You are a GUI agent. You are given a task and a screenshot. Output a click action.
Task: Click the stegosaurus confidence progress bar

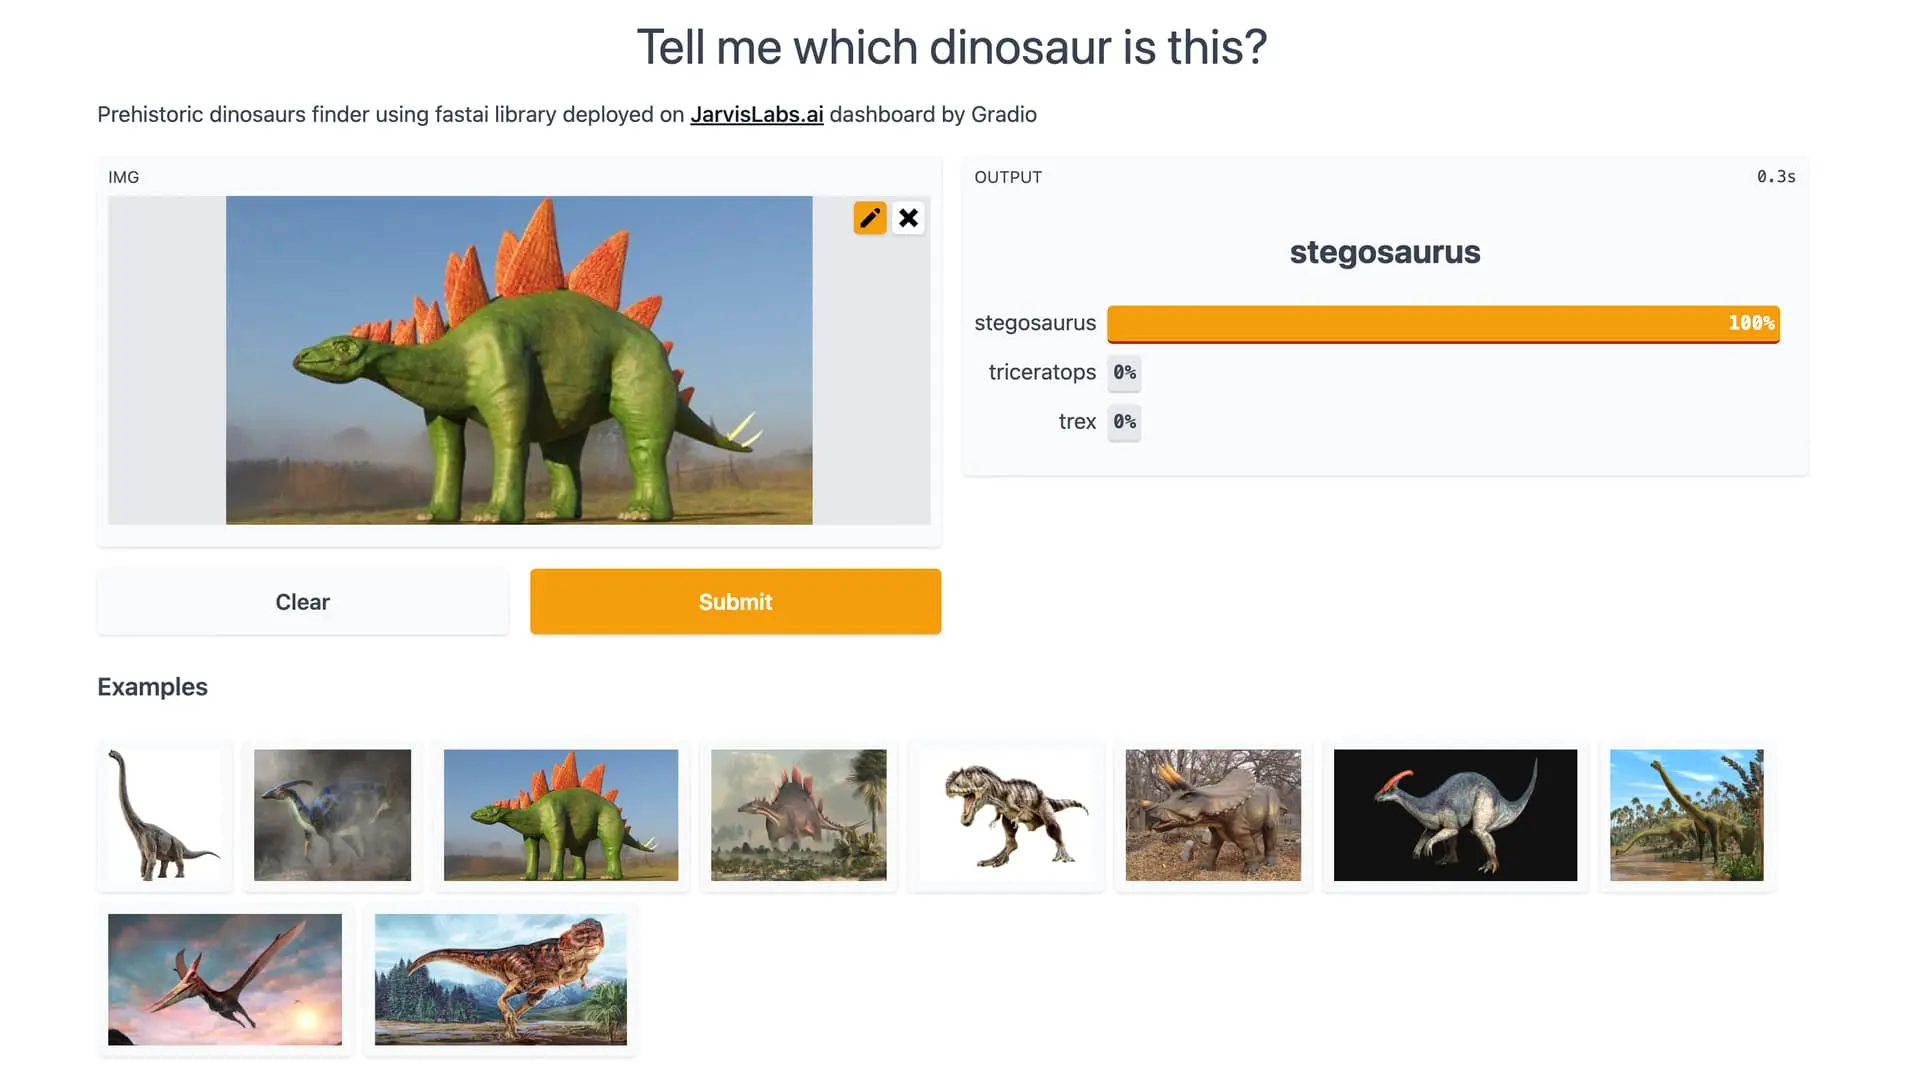click(1443, 323)
